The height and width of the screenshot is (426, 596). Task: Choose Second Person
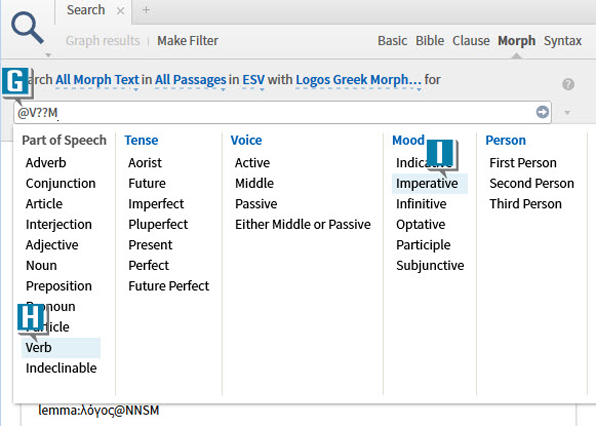point(532,184)
